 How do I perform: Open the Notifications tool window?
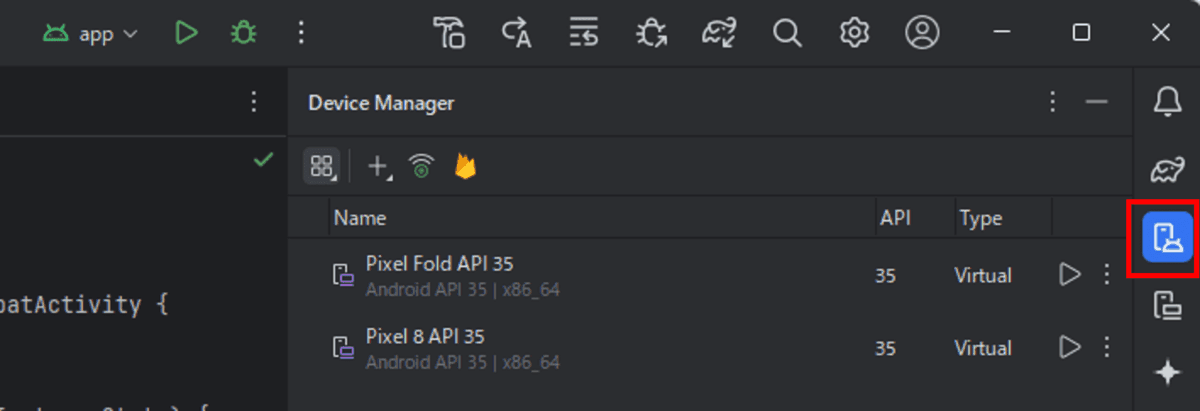point(1167,101)
